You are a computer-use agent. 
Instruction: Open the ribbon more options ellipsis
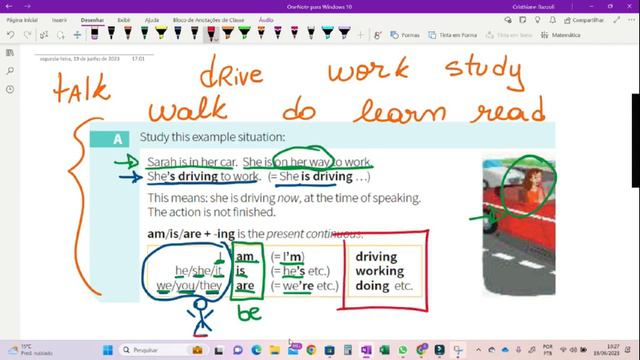point(631,20)
